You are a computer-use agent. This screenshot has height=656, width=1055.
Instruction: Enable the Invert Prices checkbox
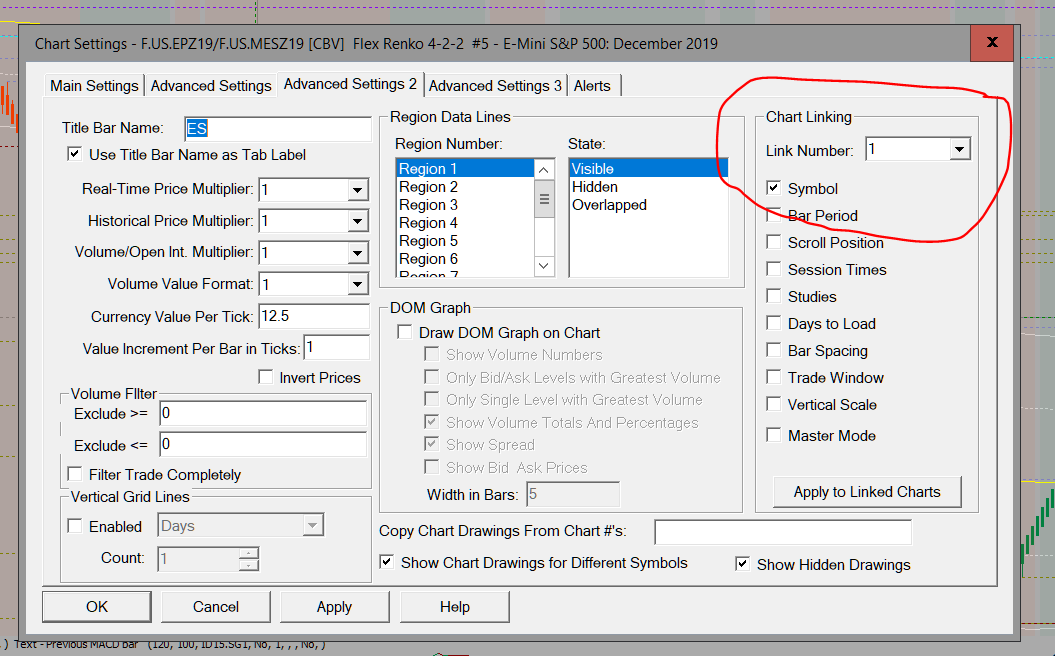[x=266, y=377]
